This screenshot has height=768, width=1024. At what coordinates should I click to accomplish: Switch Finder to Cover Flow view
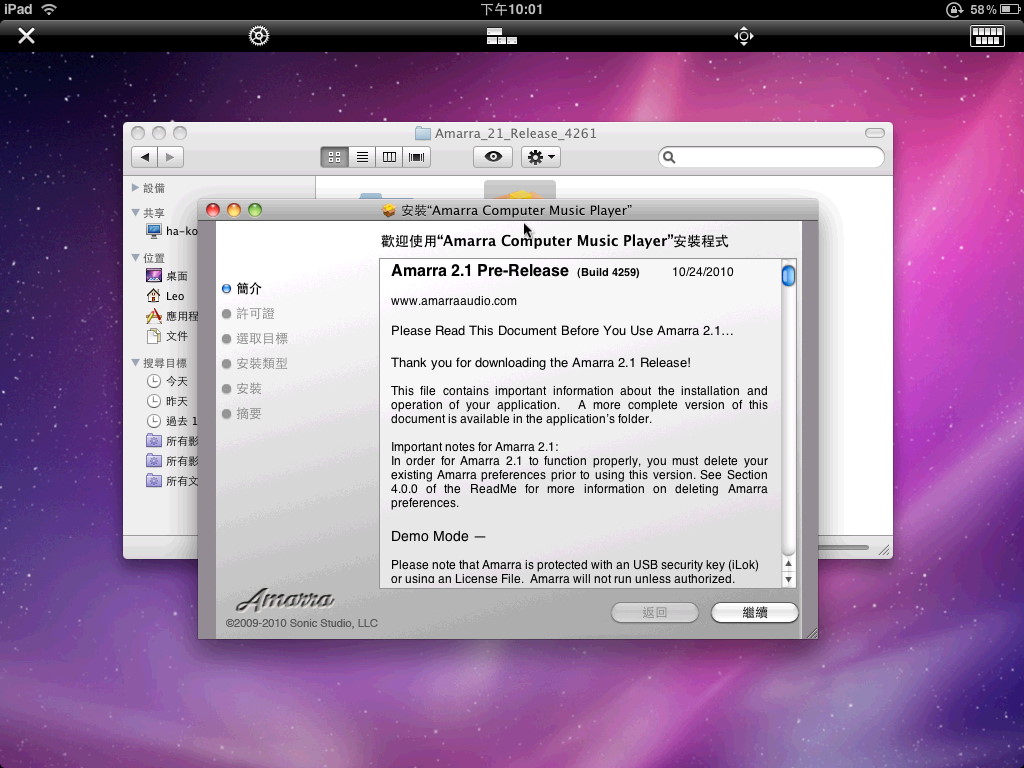coord(417,157)
